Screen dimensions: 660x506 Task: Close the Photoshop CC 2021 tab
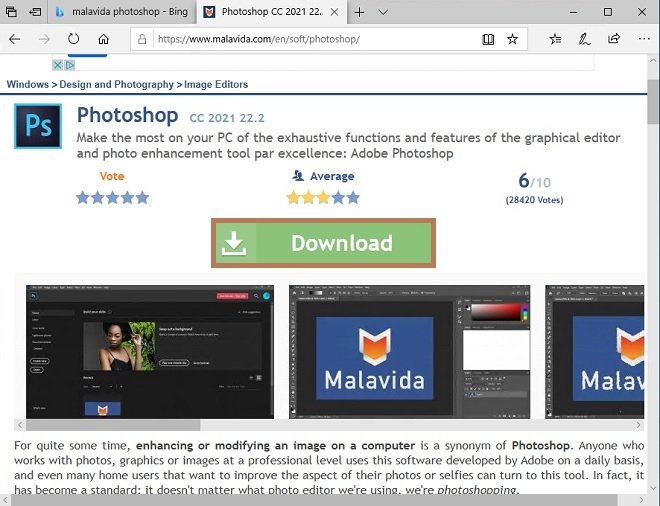334,12
